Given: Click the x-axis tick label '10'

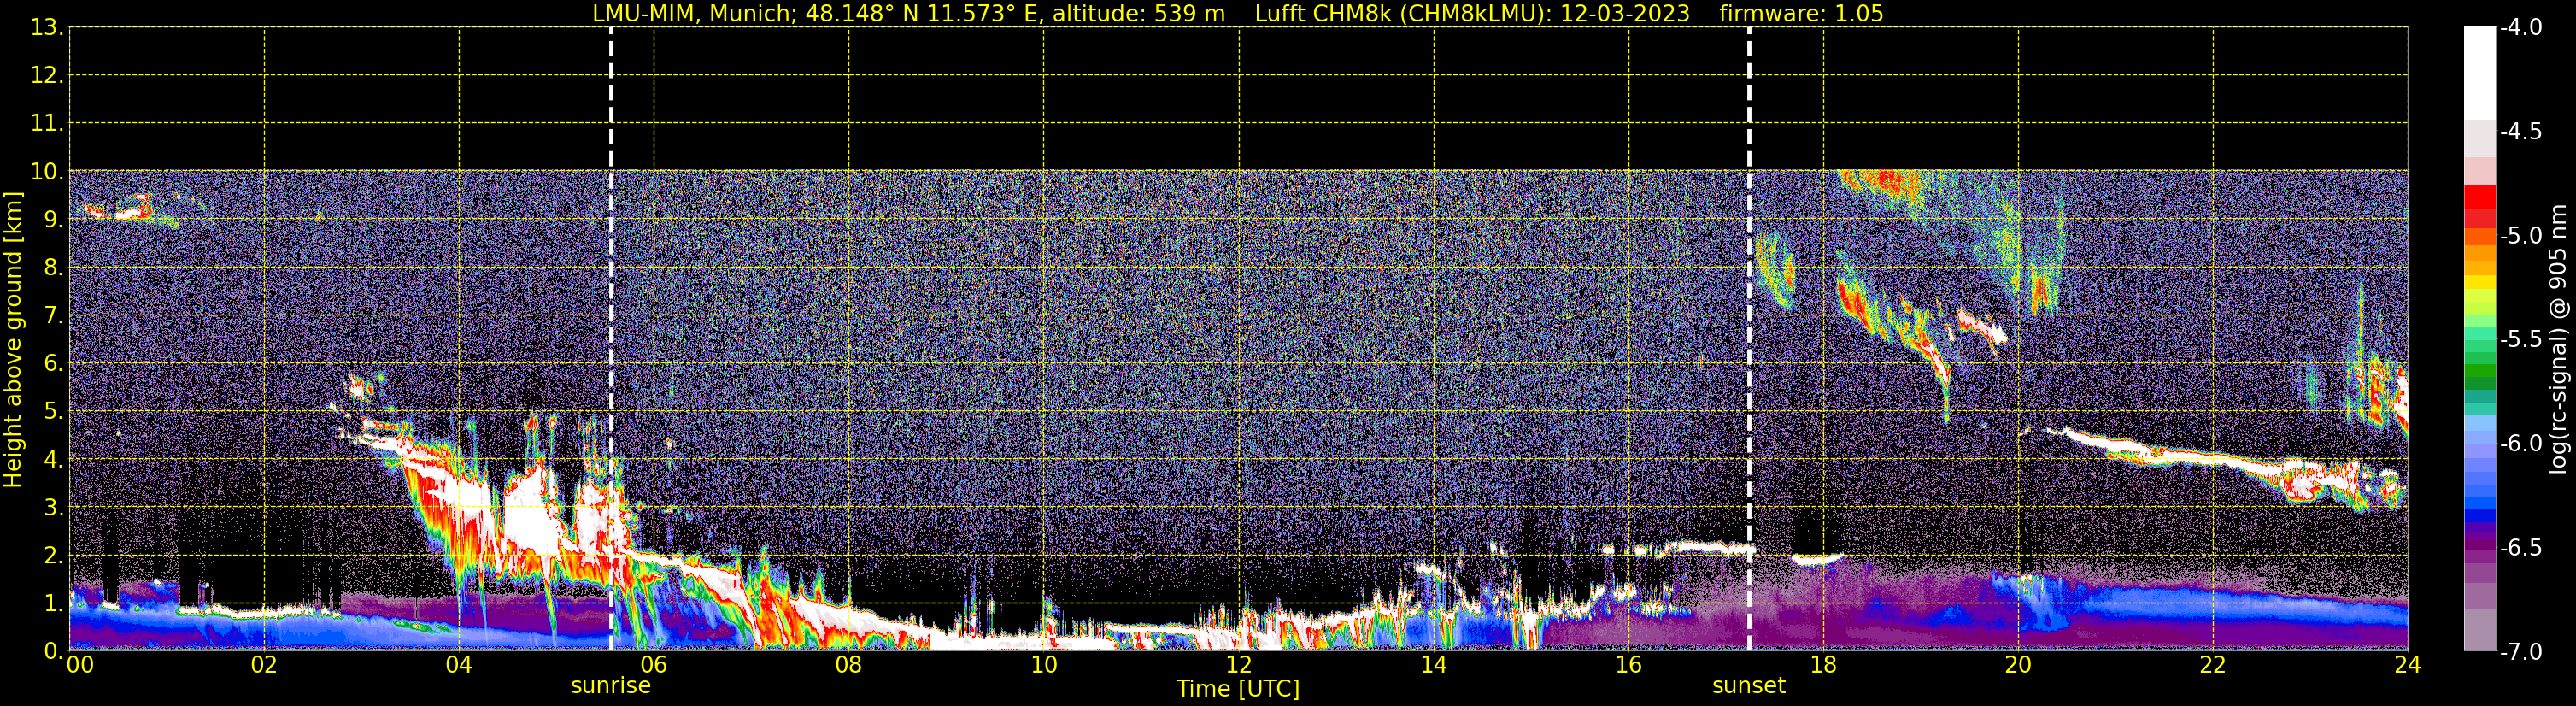Looking at the screenshot, I should [1044, 666].
